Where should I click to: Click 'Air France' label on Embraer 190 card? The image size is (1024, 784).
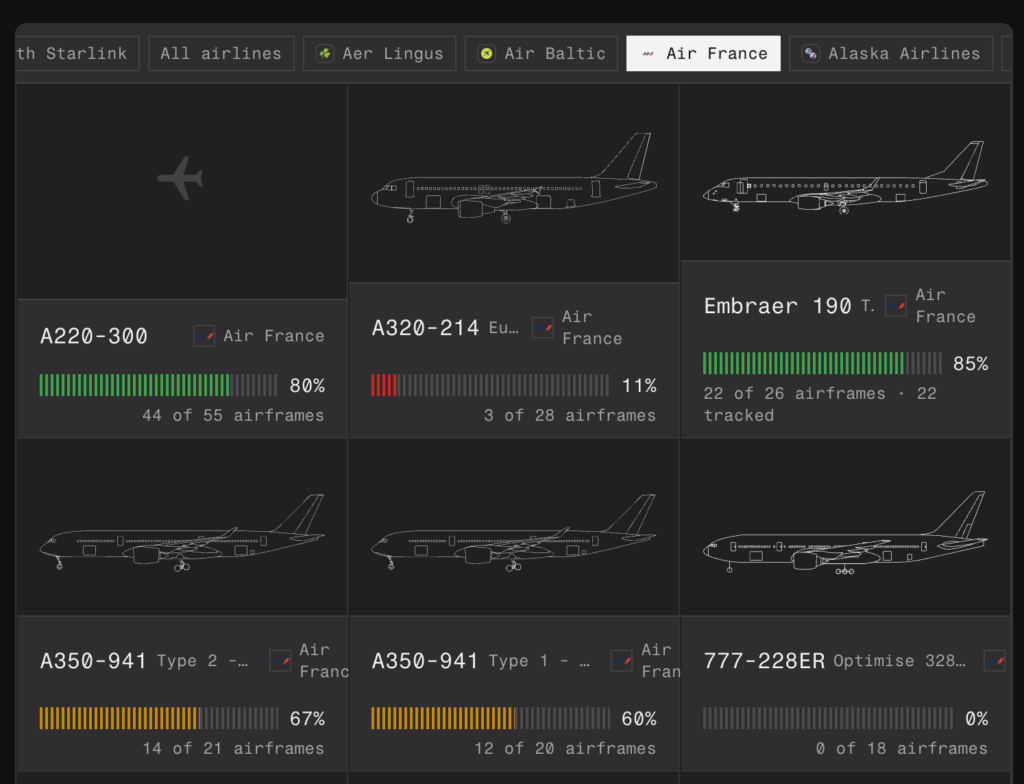(x=945, y=305)
